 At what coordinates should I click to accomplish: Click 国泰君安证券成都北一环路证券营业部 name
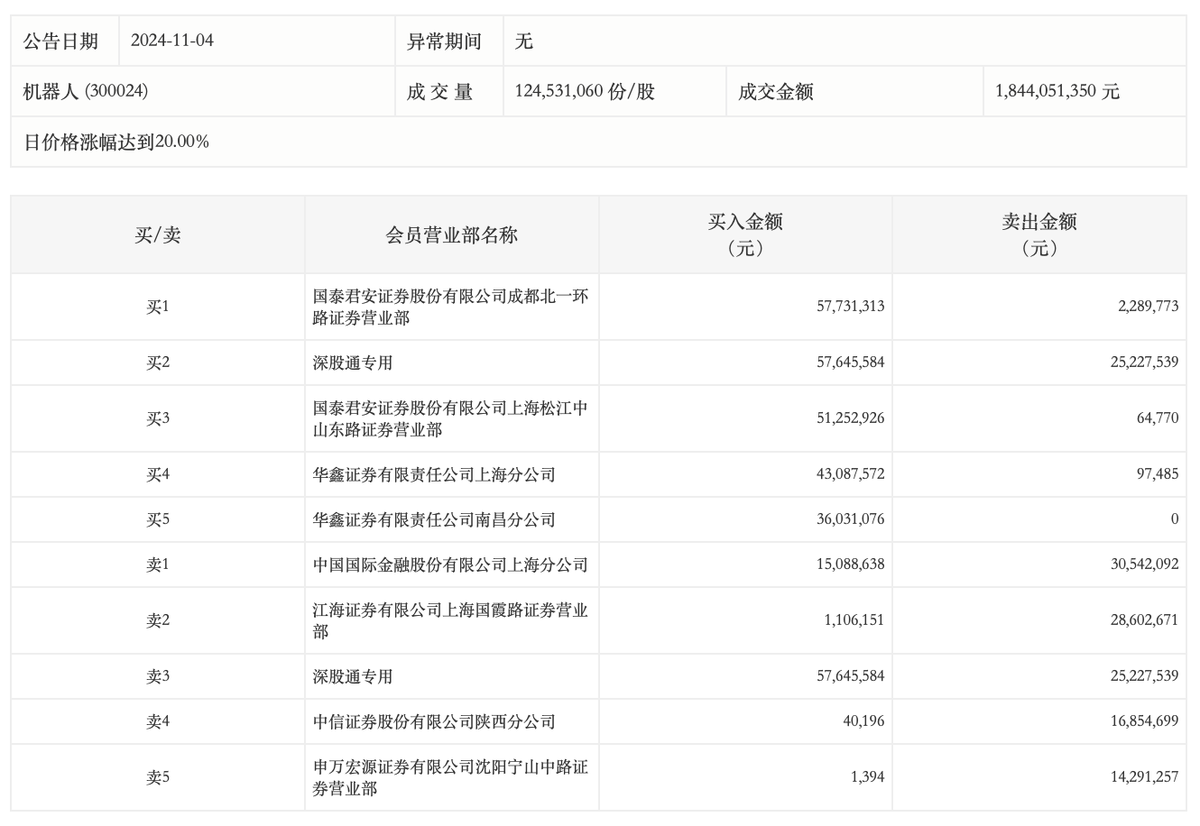point(452,307)
